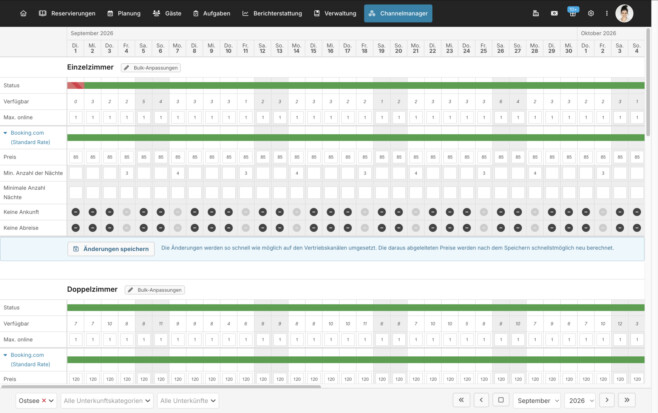Go to previous month with single-left arrow
The width and height of the screenshot is (658, 413).
[x=481, y=400]
